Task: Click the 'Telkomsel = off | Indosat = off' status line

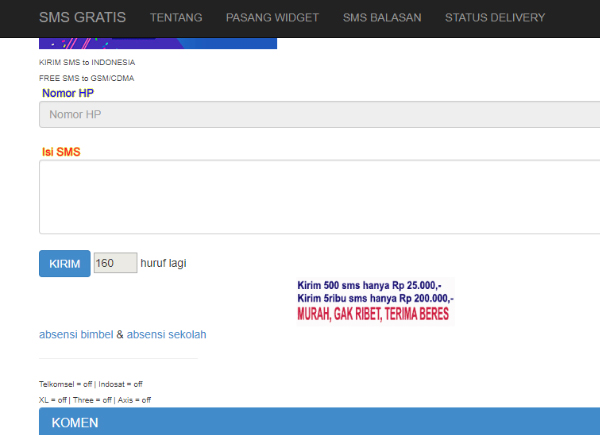Action: click(91, 384)
